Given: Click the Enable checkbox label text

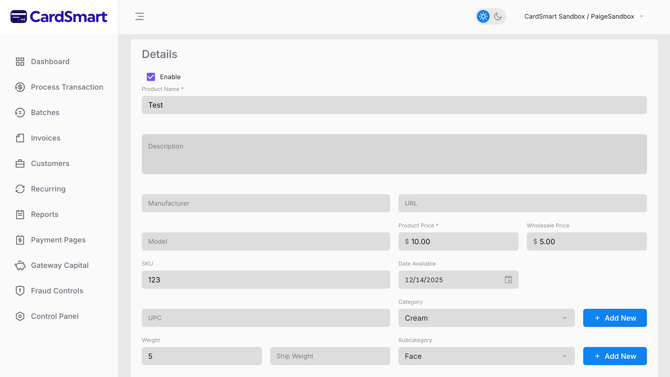Looking at the screenshot, I should [x=170, y=77].
